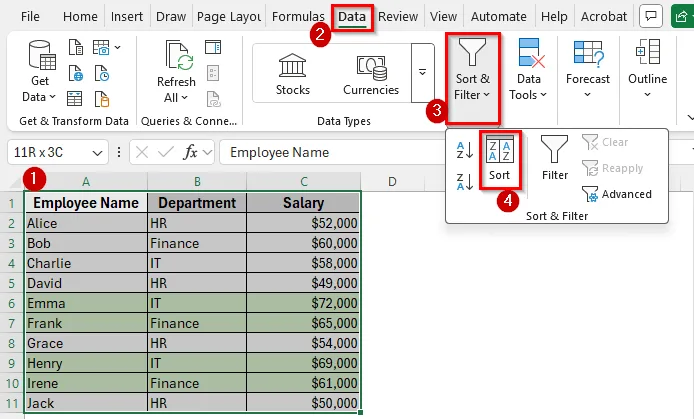This screenshot has height=419, width=694.
Task: Click the green Share button
Action: (x=682, y=16)
